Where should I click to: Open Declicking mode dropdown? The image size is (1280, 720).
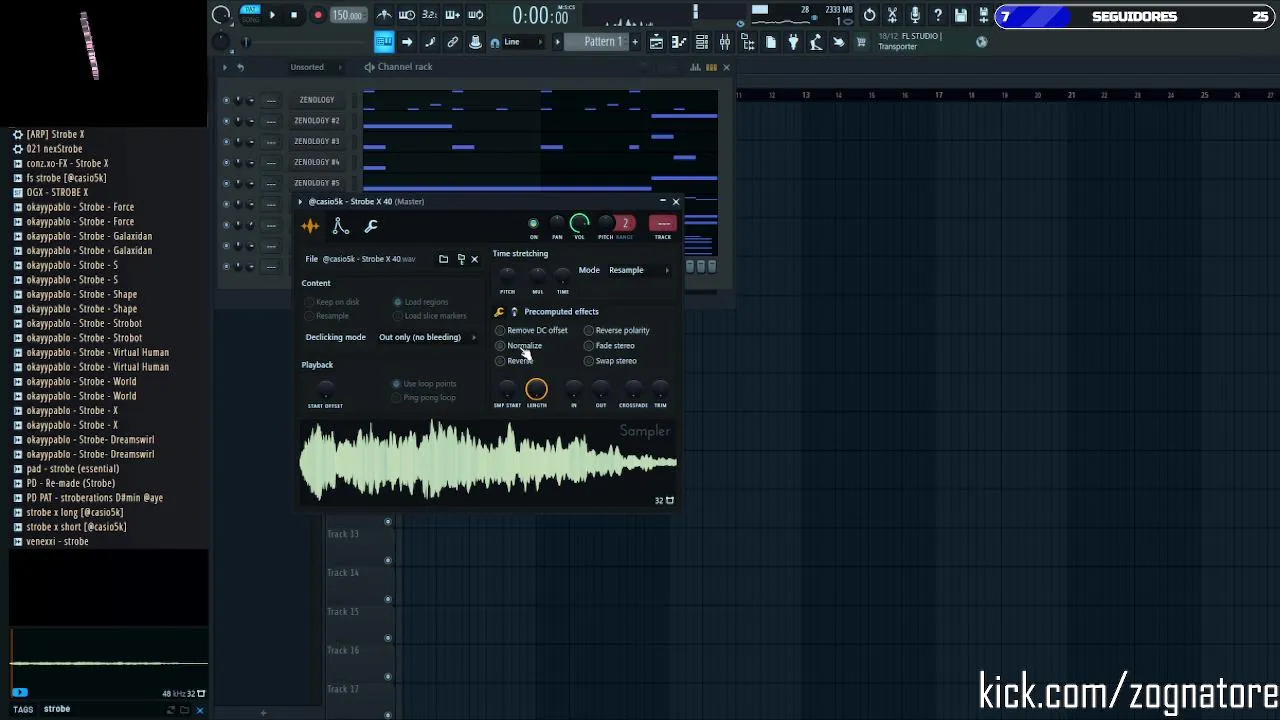(427, 337)
